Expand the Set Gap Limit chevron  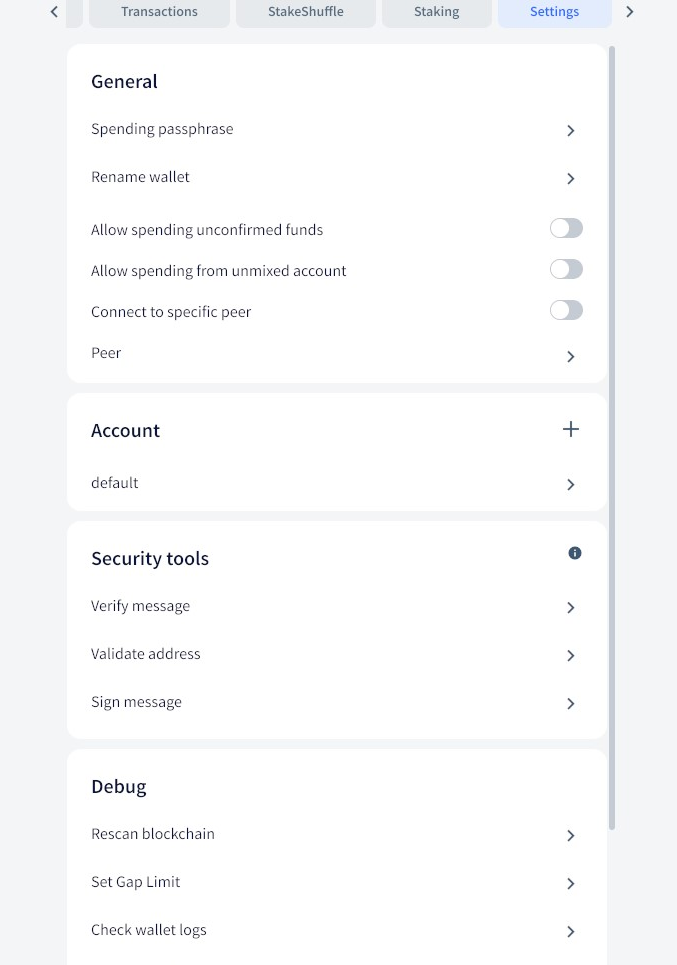(x=571, y=884)
